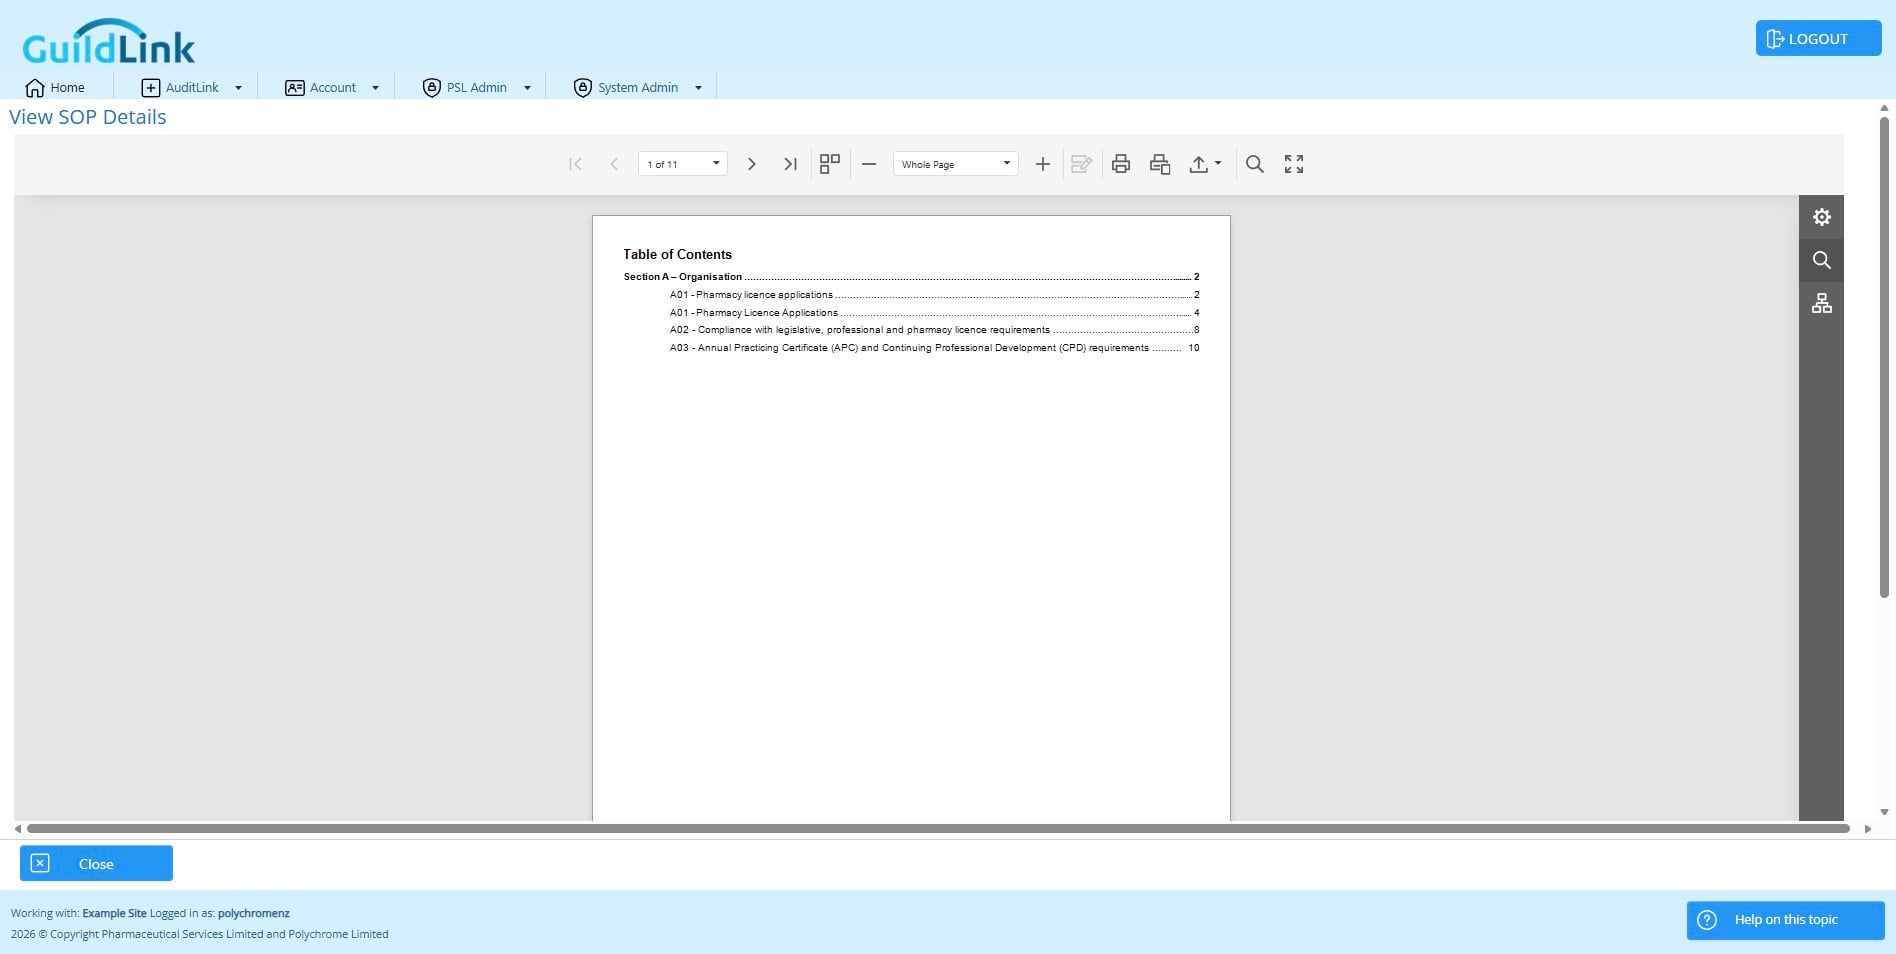Image resolution: width=1896 pixels, height=954 pixels.
Task: Select the A02 Compliance contents entry
Action: (x=934, y=330)
